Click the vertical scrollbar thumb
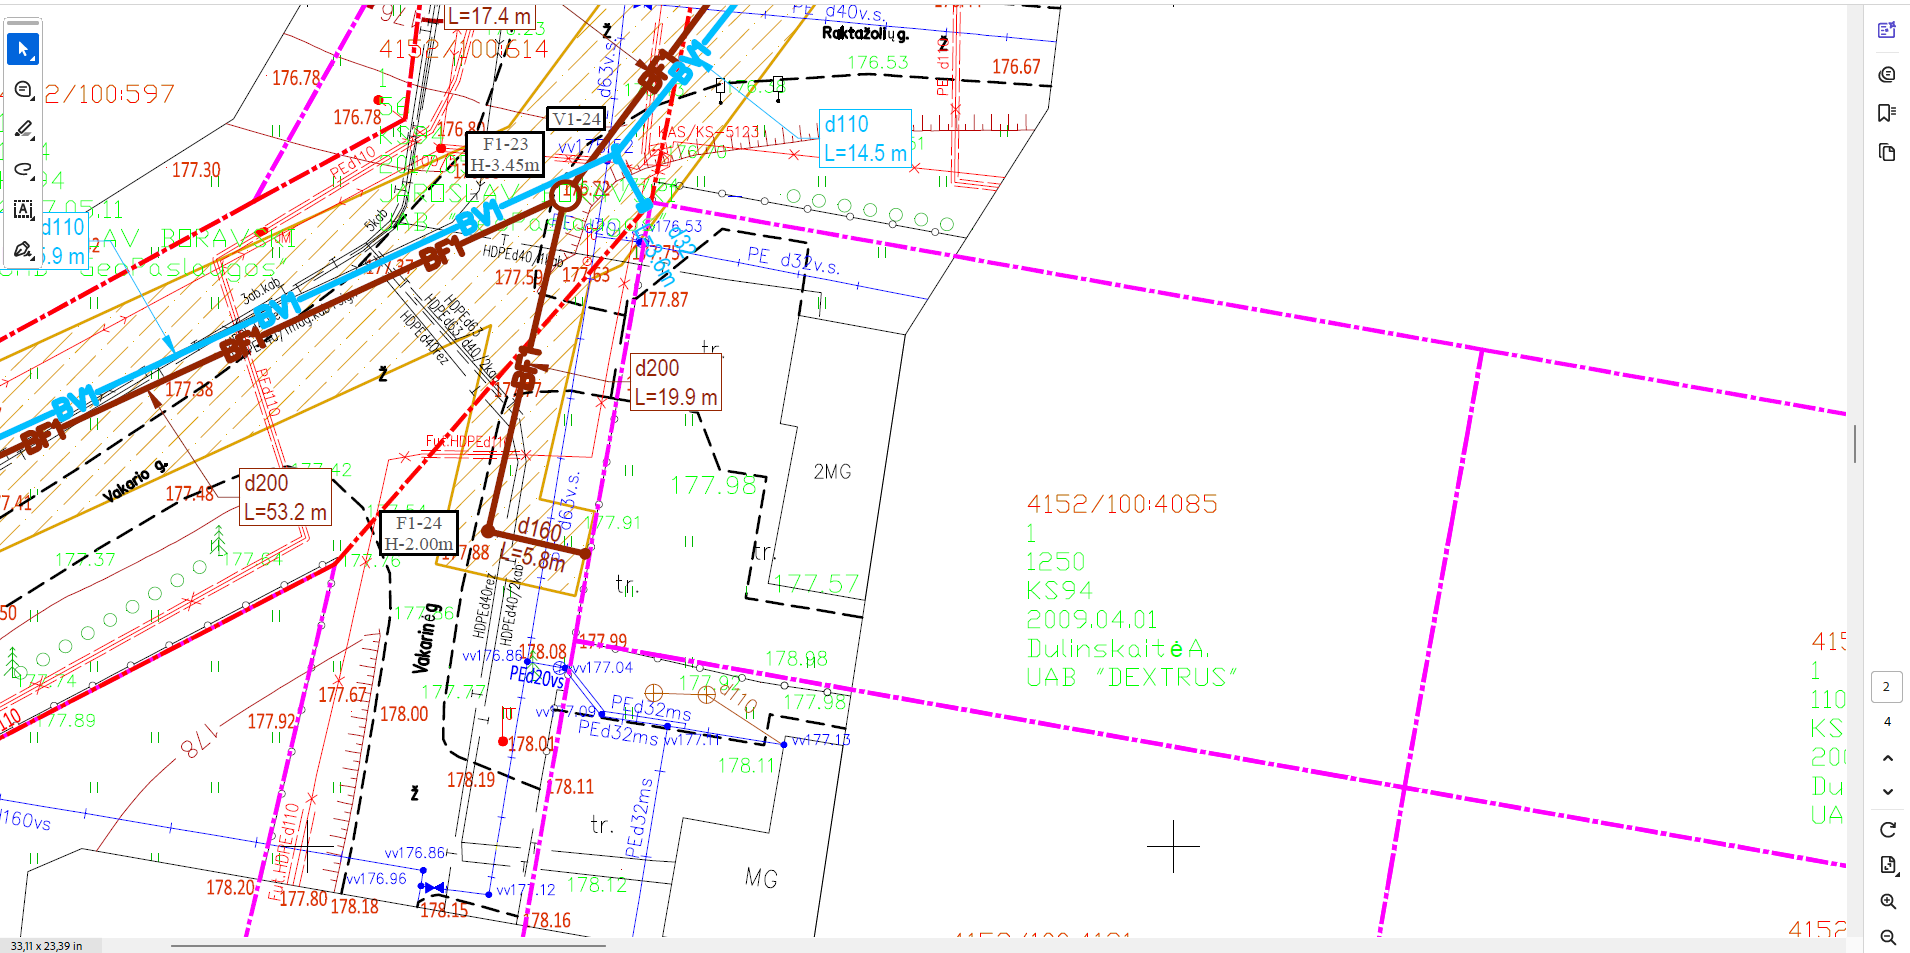The image size is (1910, 953). [1855, 444]
